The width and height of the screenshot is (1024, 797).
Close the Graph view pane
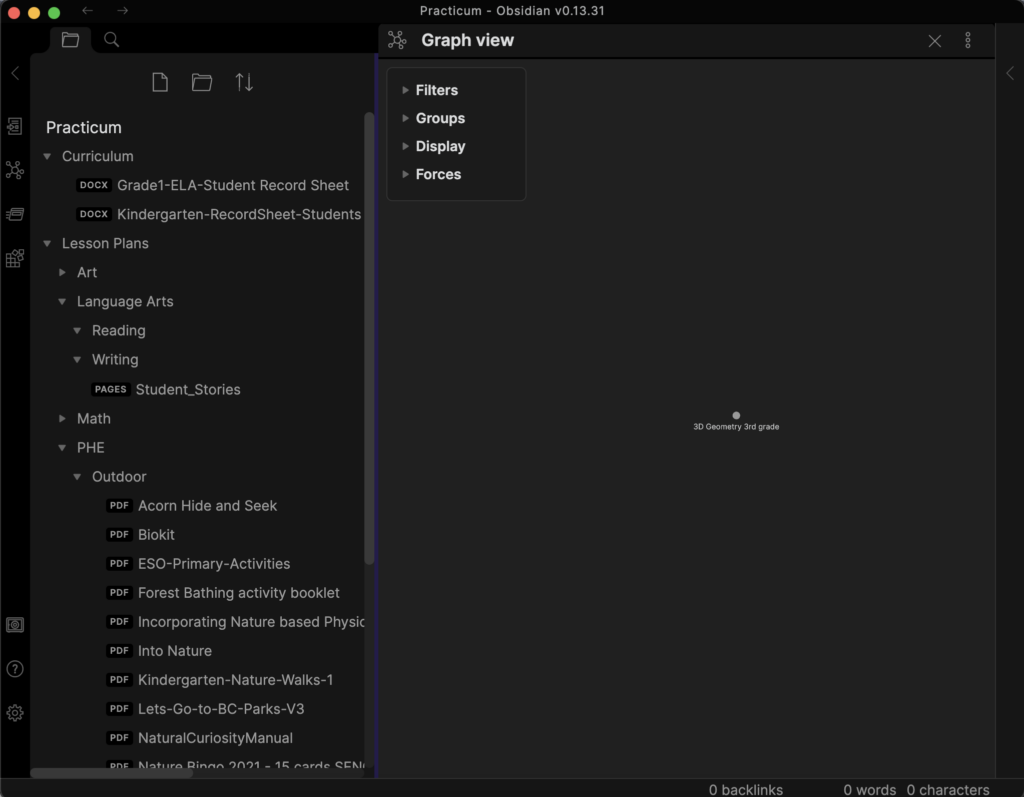(935, 41)
